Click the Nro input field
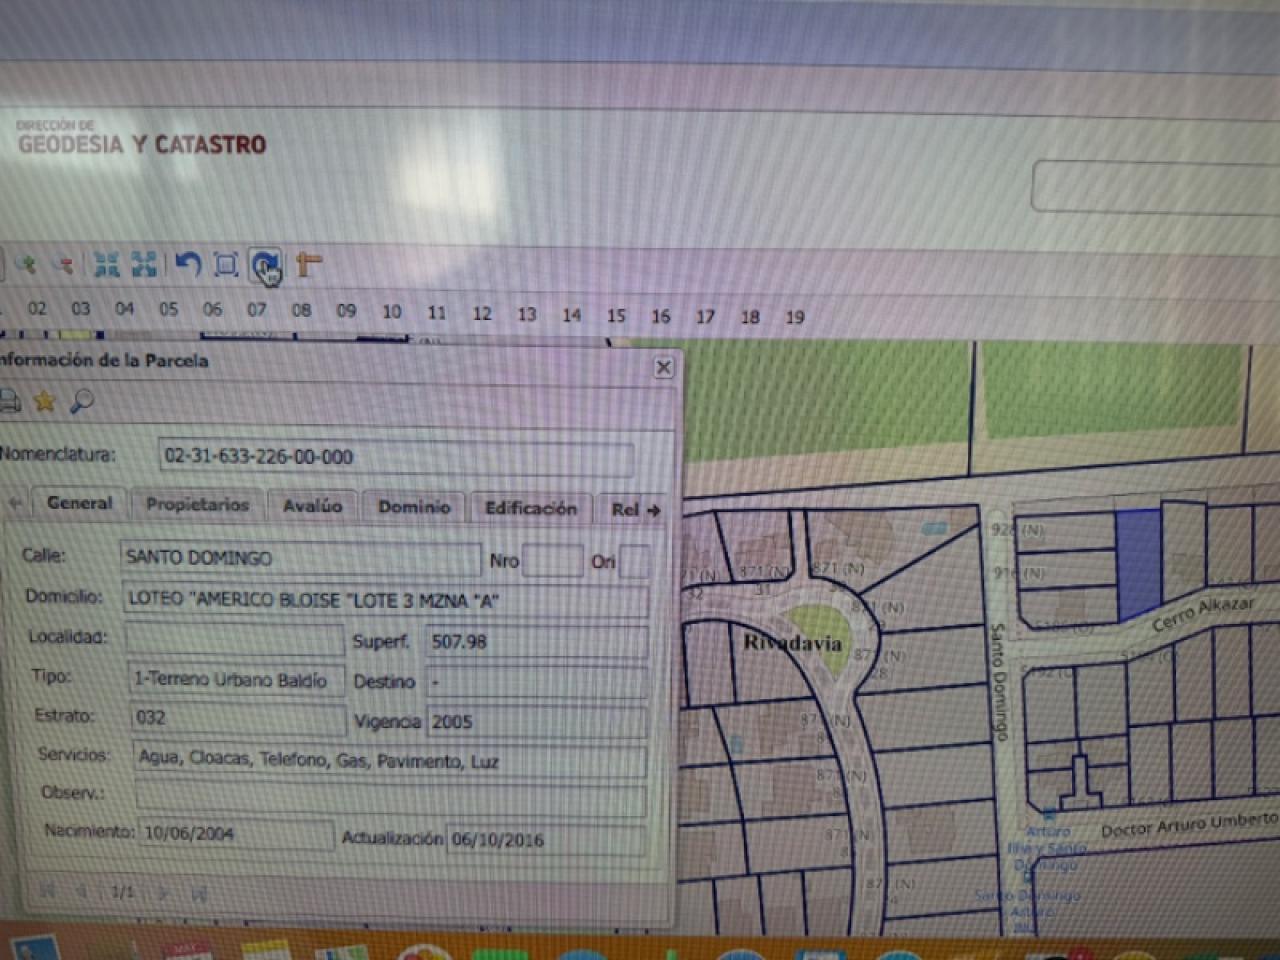 coord(552,561)
